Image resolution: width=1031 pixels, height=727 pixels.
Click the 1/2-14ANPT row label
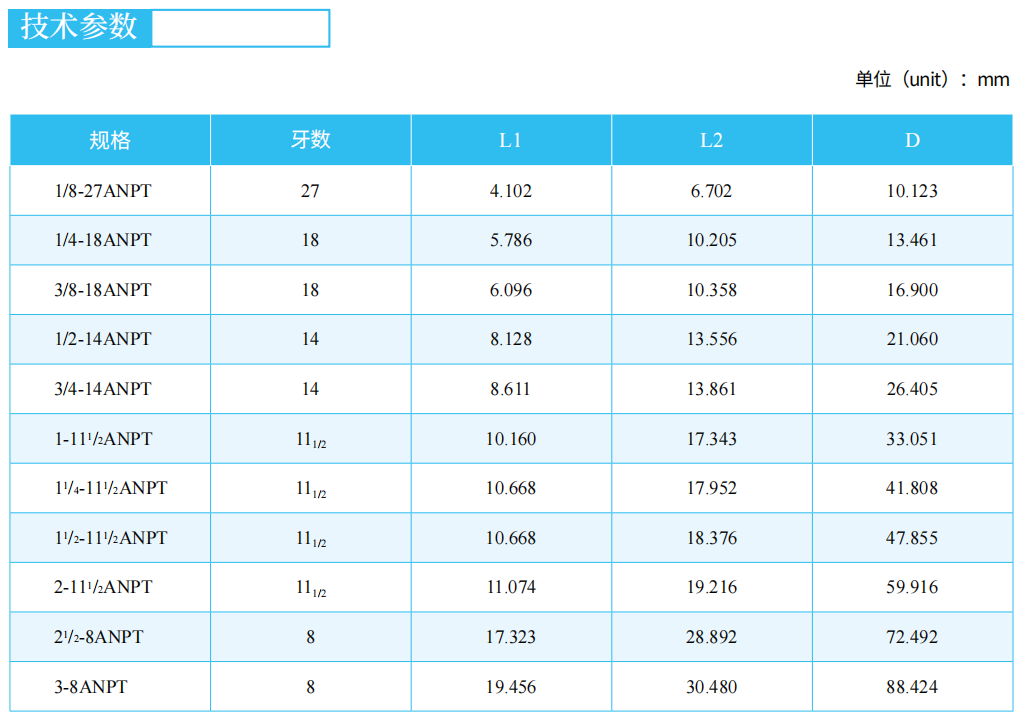[103, 339]
